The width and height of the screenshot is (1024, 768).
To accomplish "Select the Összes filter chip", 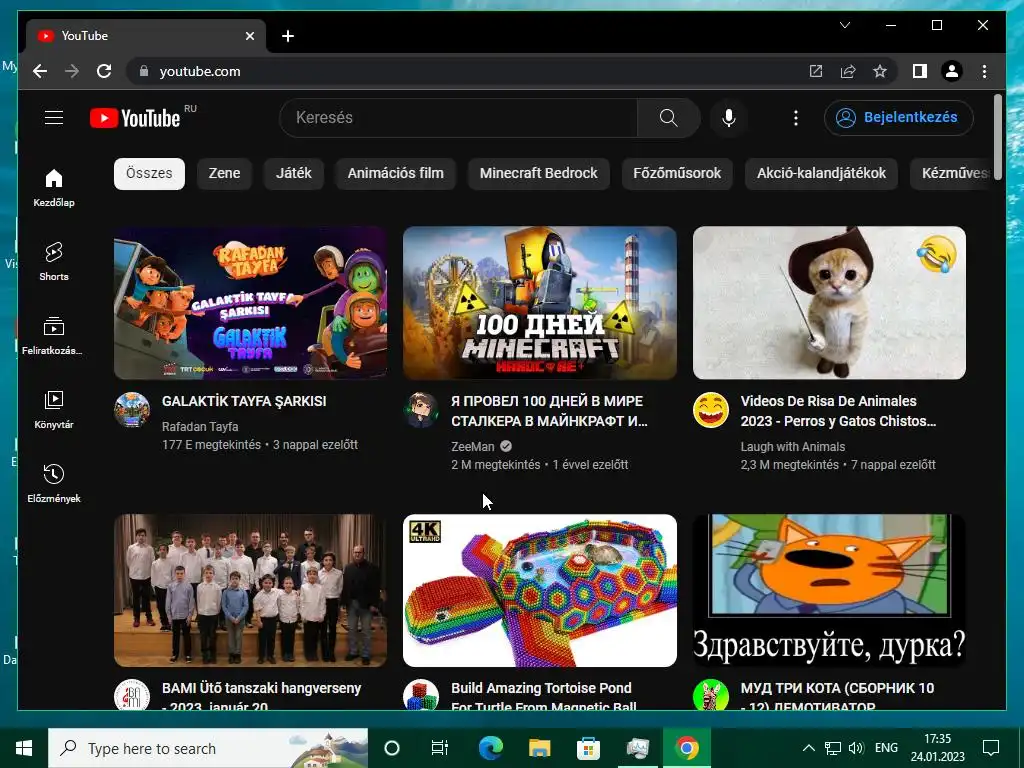I will 149,173.
